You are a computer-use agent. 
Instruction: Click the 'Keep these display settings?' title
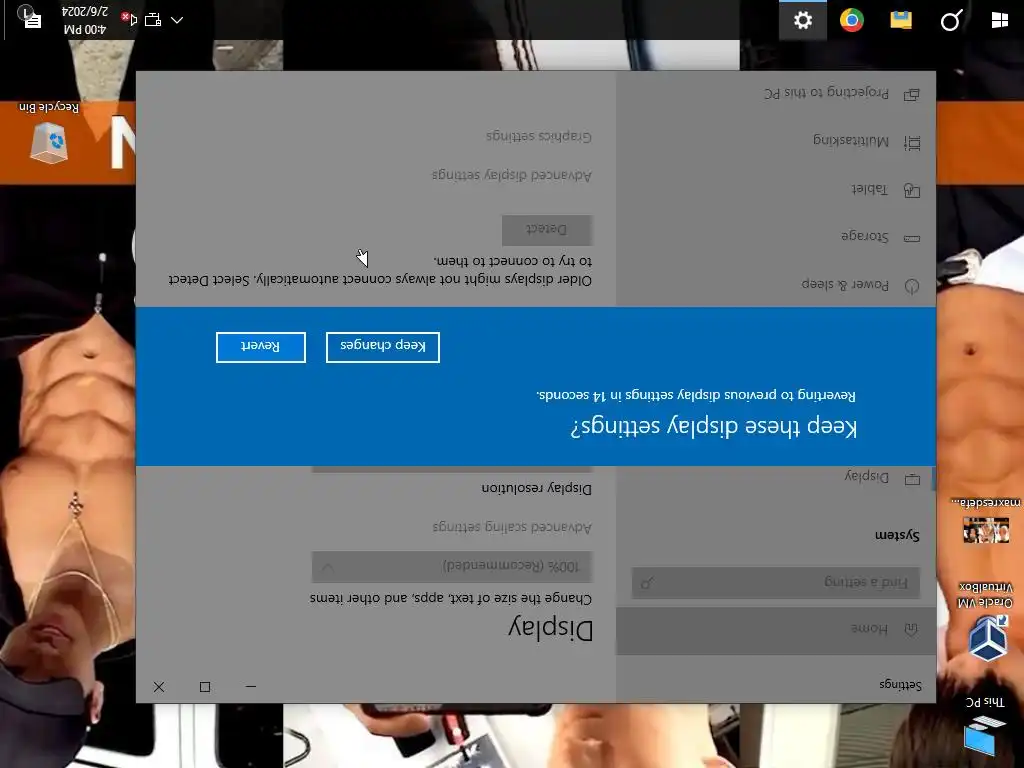click(x=713, y=426)
